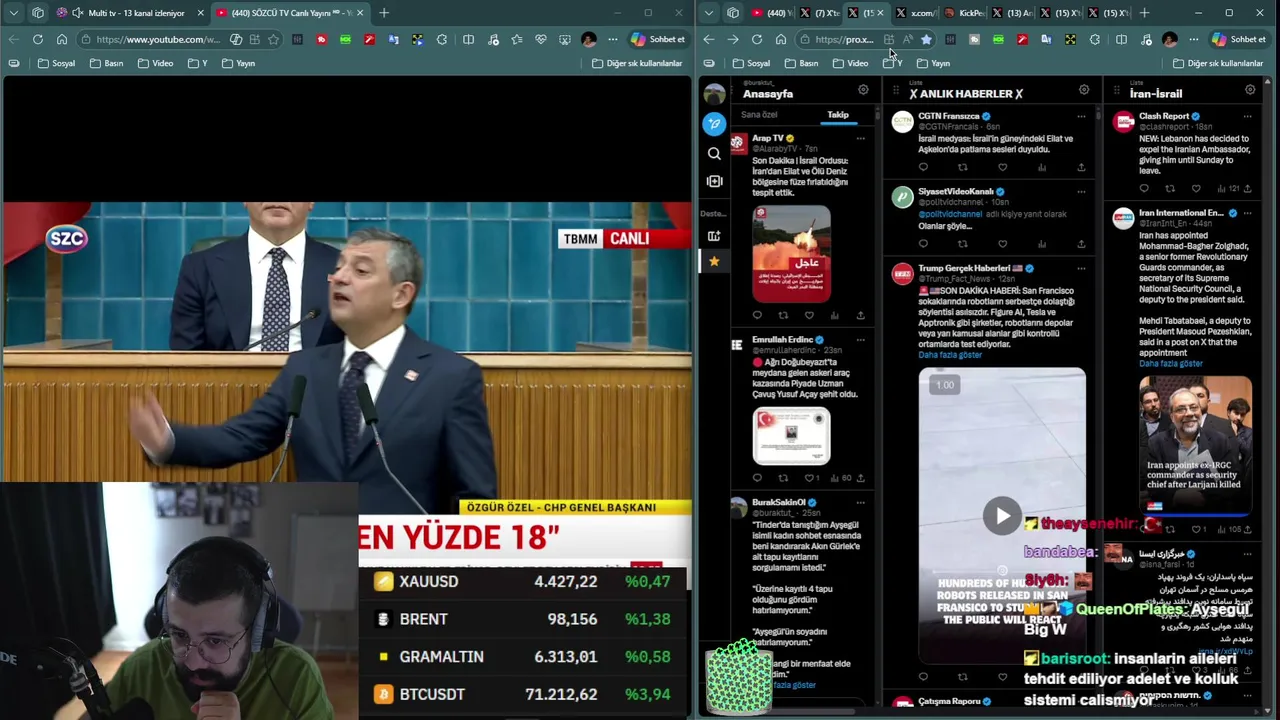Open ANLIK HABERLER column settings gear

(x=1084, y=90)
